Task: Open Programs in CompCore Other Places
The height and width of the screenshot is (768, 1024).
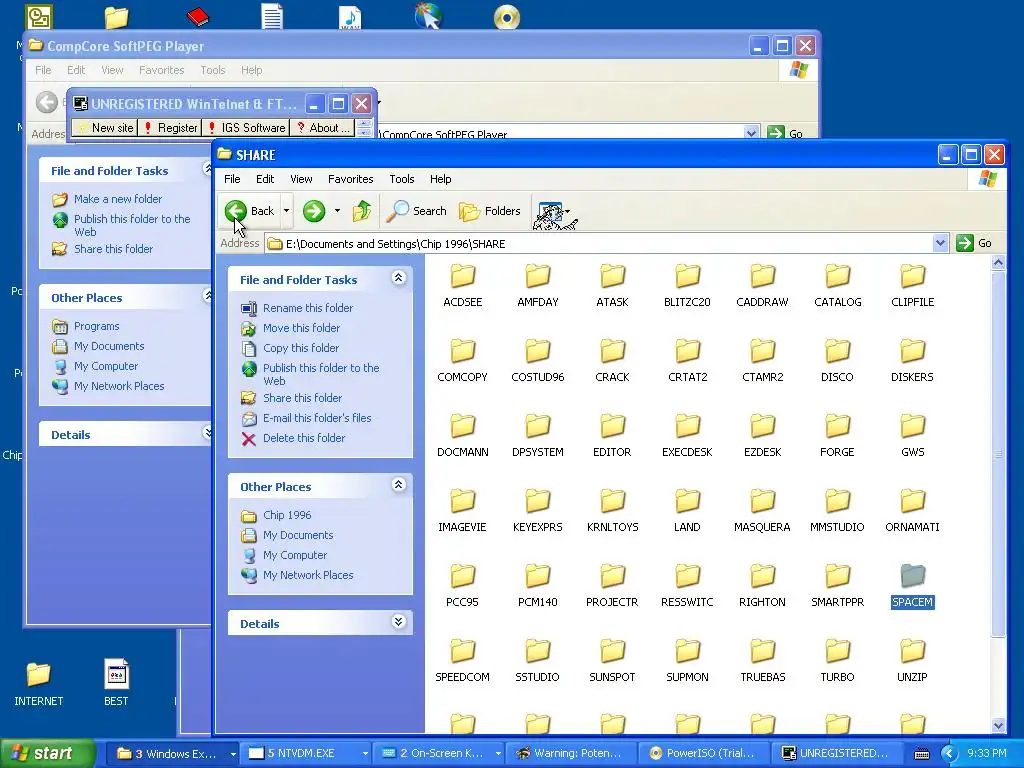Action: 96,327
